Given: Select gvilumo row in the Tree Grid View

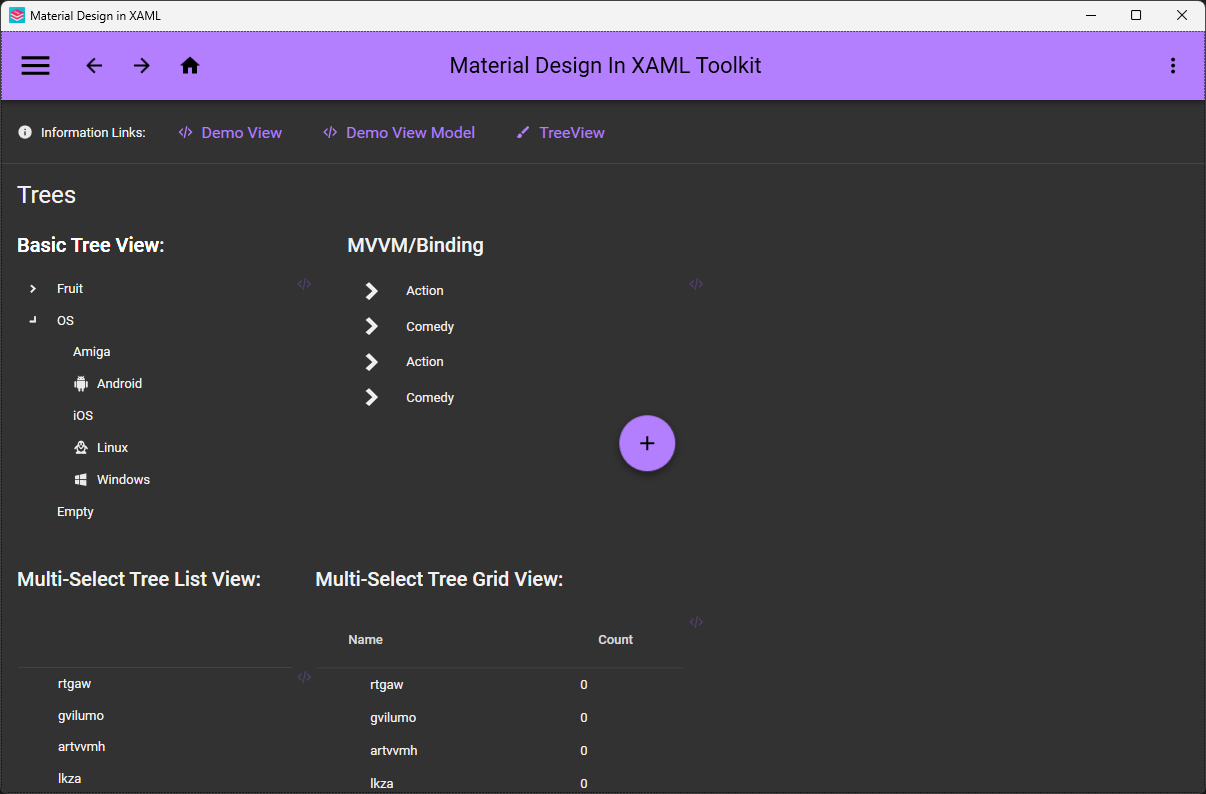Looking at the screenshot, I should point(500,718).
